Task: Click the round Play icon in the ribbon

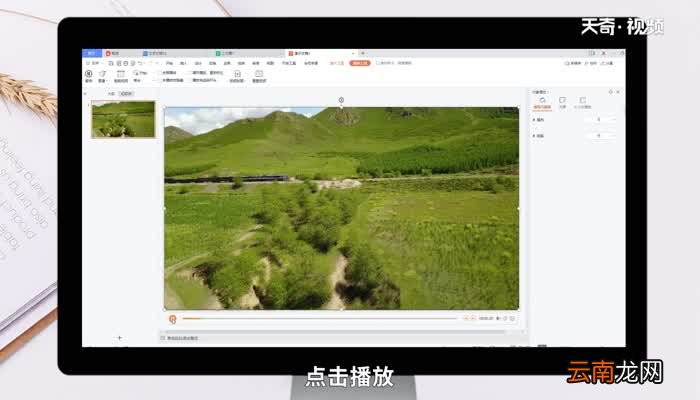Action: [x=89, y=73]
